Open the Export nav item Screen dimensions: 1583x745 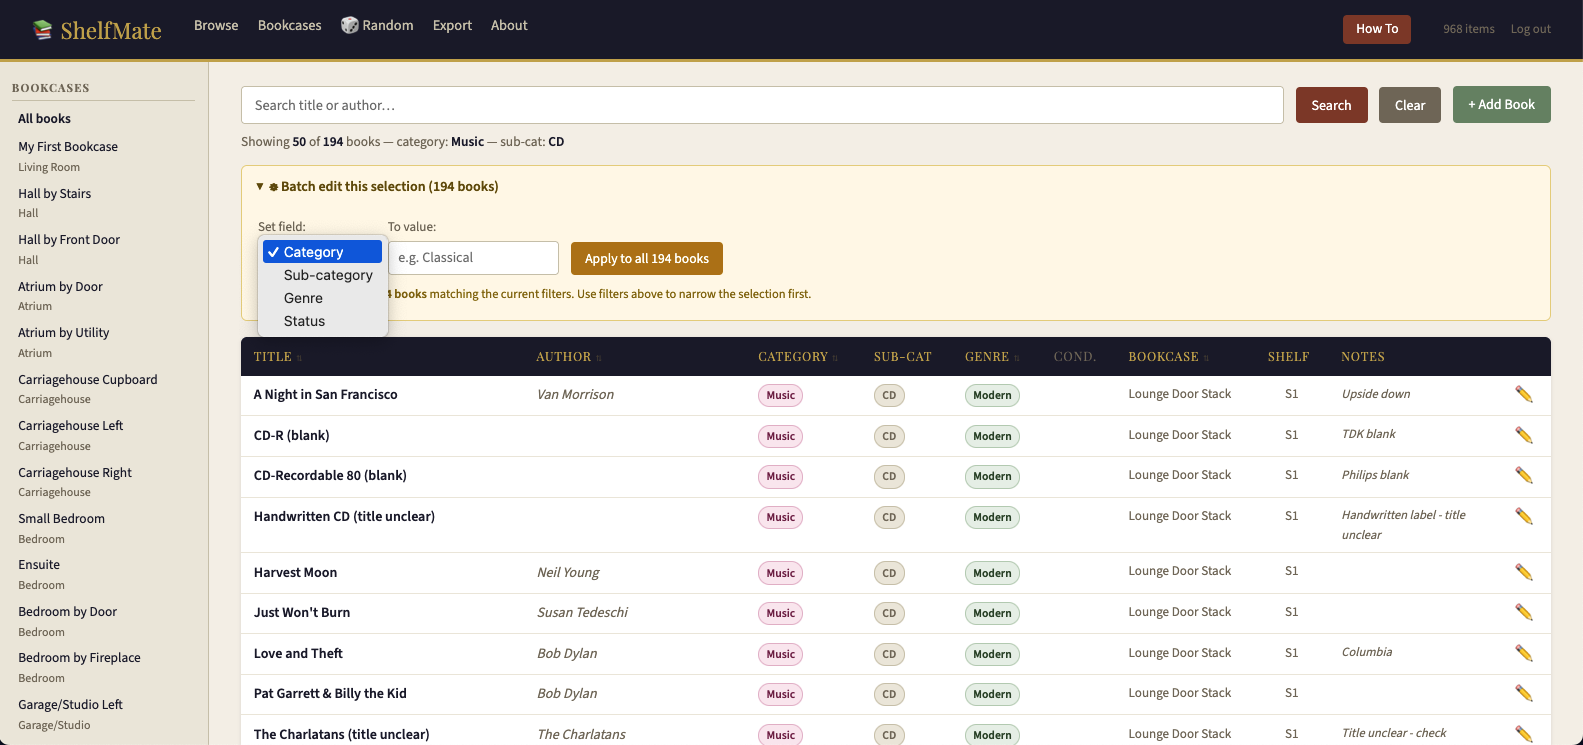tap(452, 25)
